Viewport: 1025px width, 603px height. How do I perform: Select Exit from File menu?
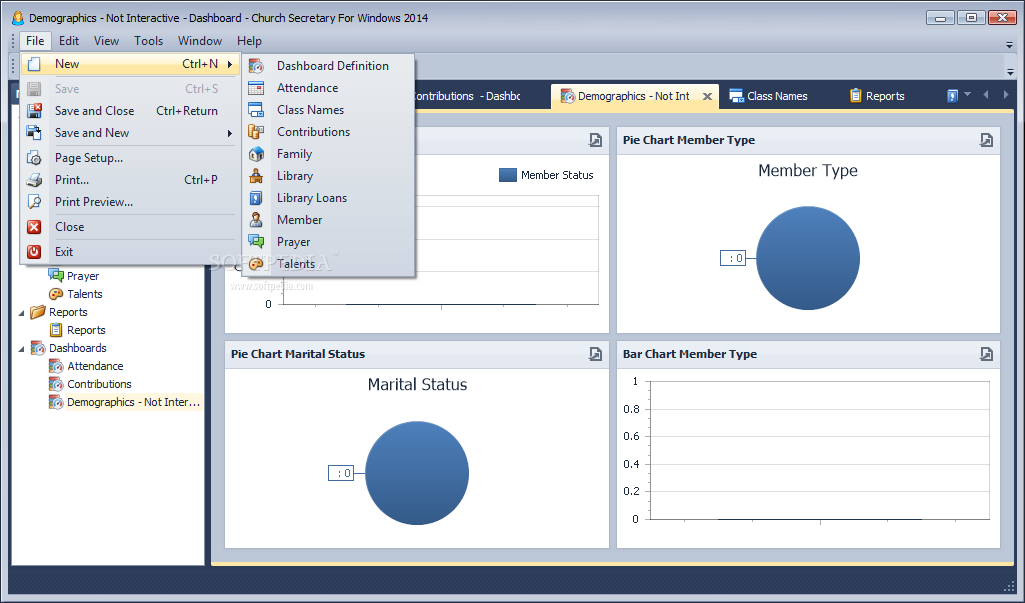pyautogui.click(x=129, y=252)
